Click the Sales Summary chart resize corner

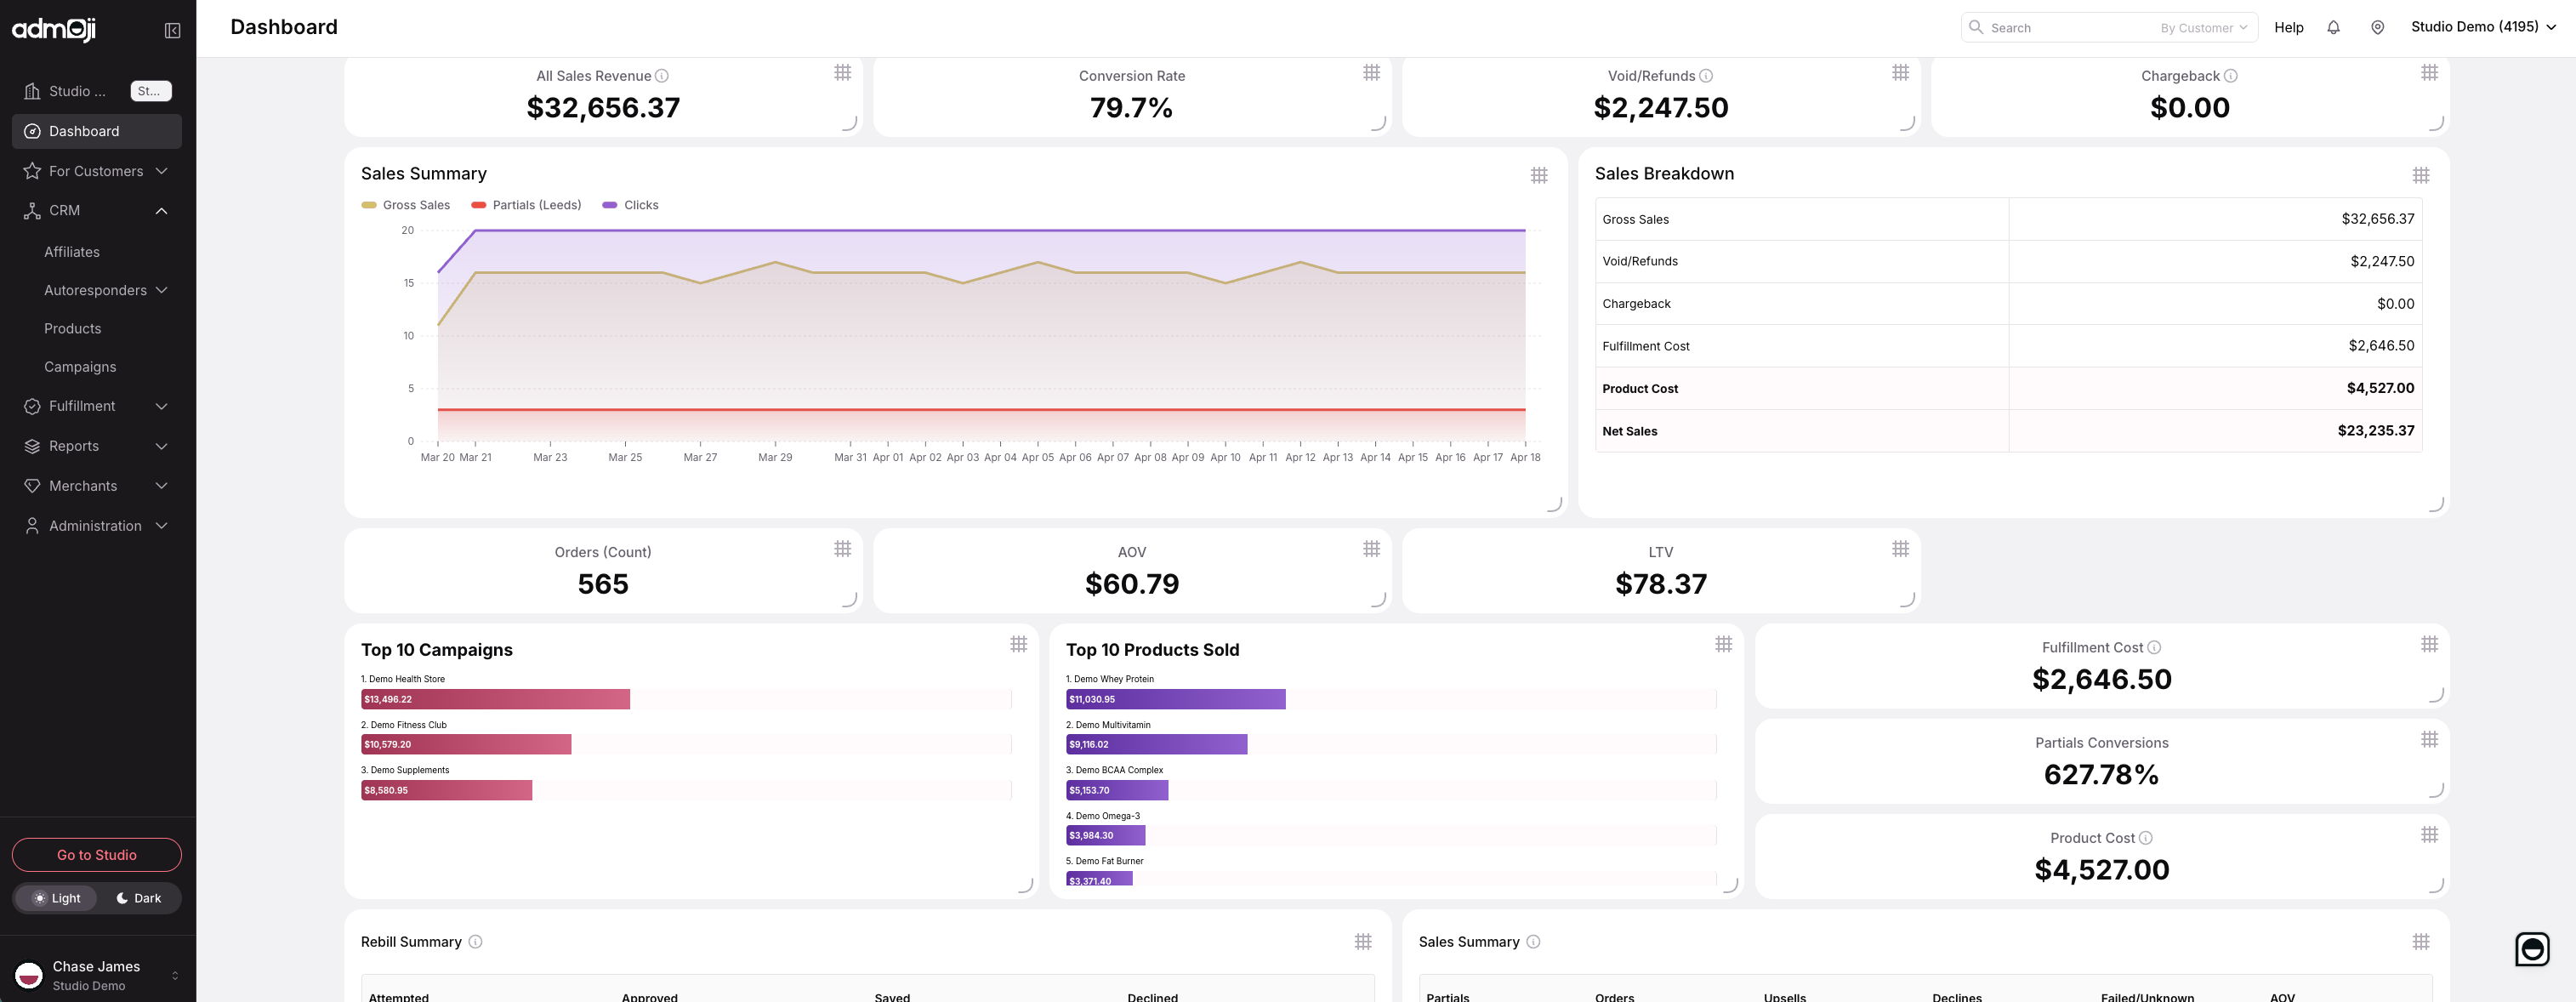(1554, 504)
